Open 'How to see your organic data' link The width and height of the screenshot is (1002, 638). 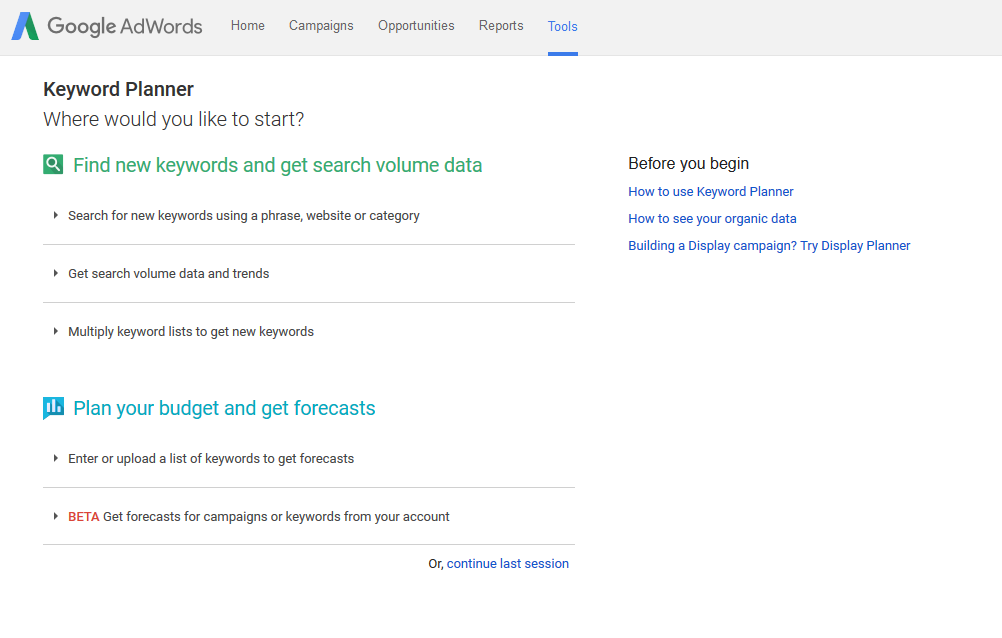point(712,219)
